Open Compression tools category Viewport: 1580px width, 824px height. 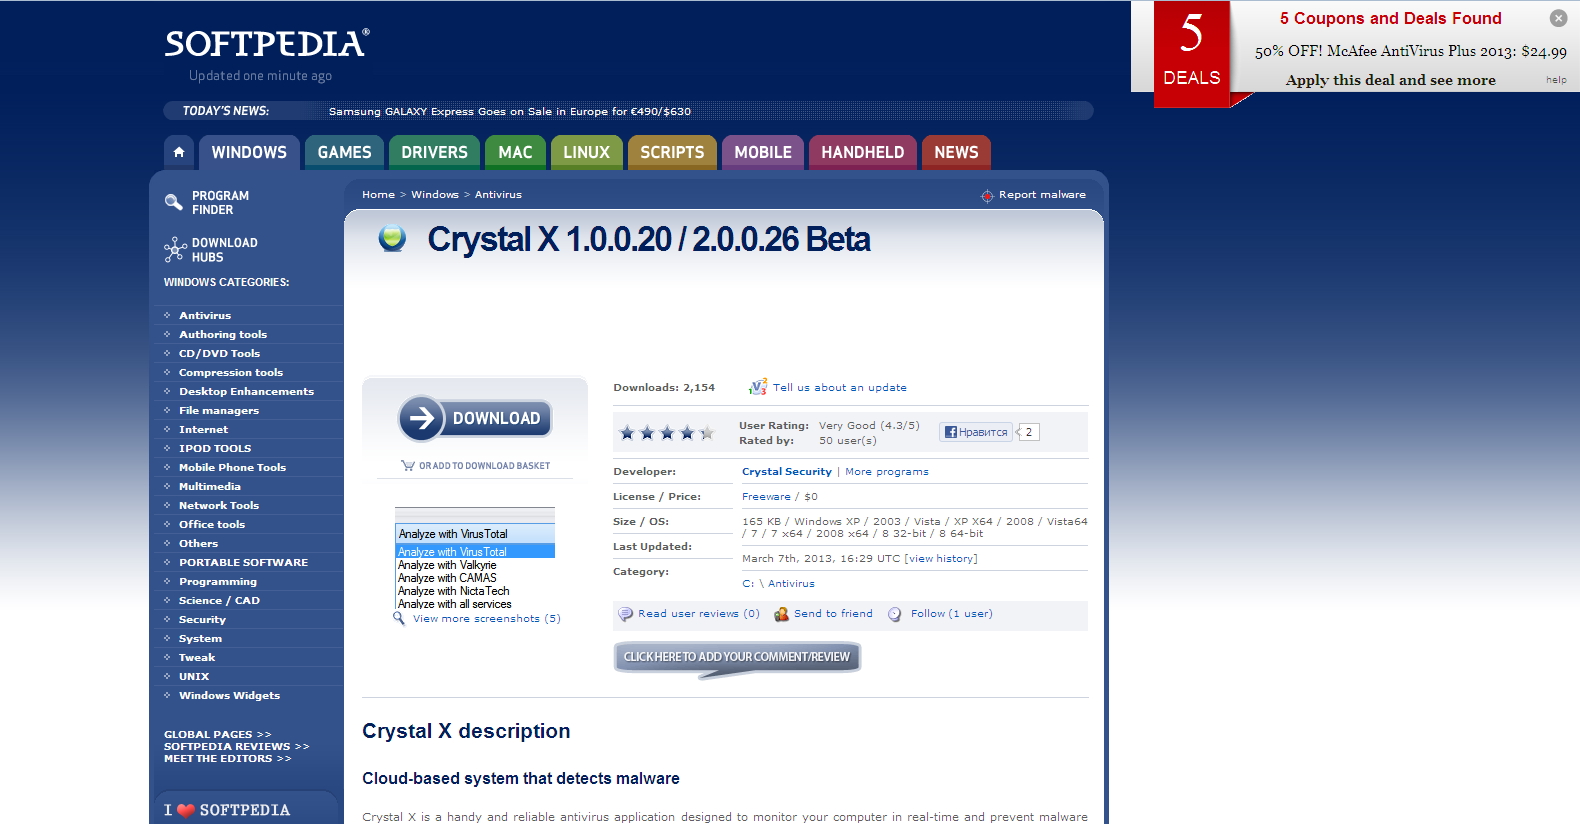tap(231, 373)
